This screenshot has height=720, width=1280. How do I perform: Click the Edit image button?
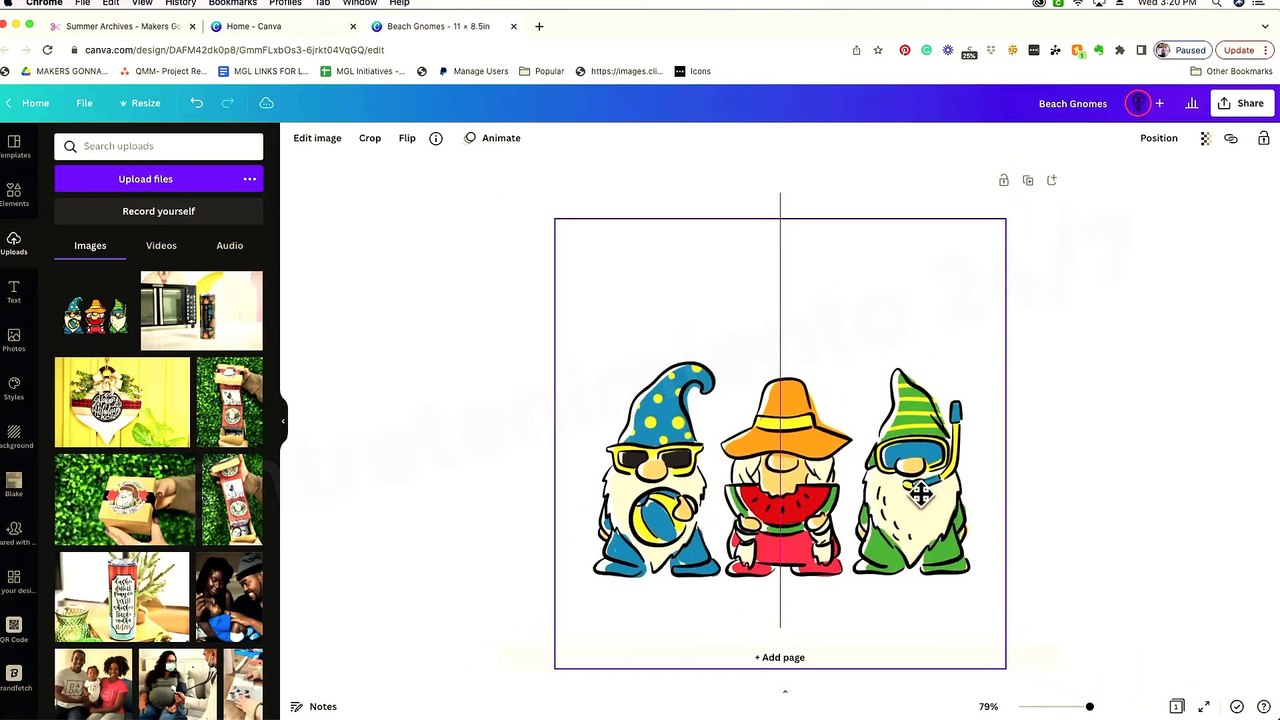pos(317,138)
